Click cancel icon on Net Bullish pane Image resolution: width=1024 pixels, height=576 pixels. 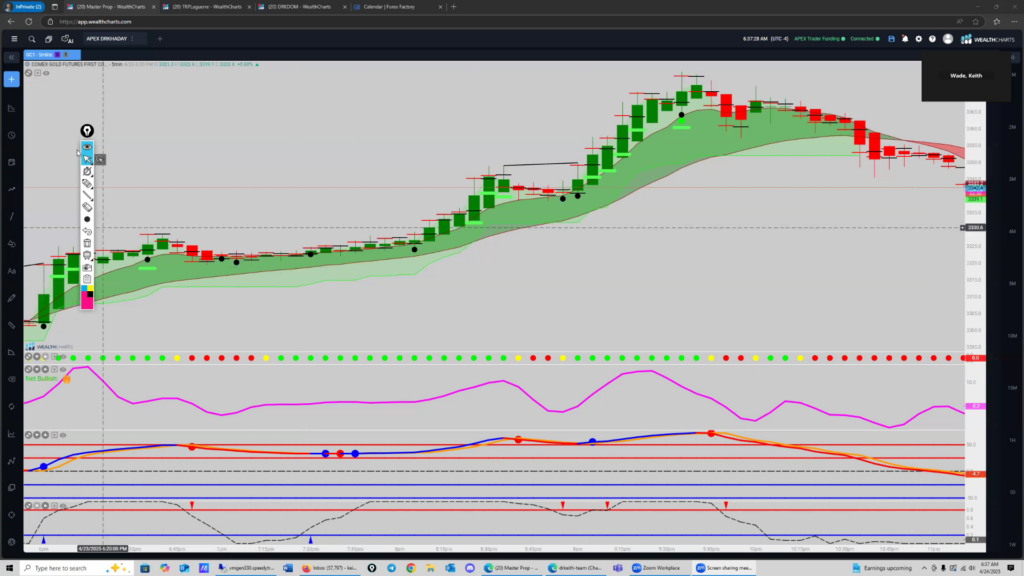[x=28, y=370]
